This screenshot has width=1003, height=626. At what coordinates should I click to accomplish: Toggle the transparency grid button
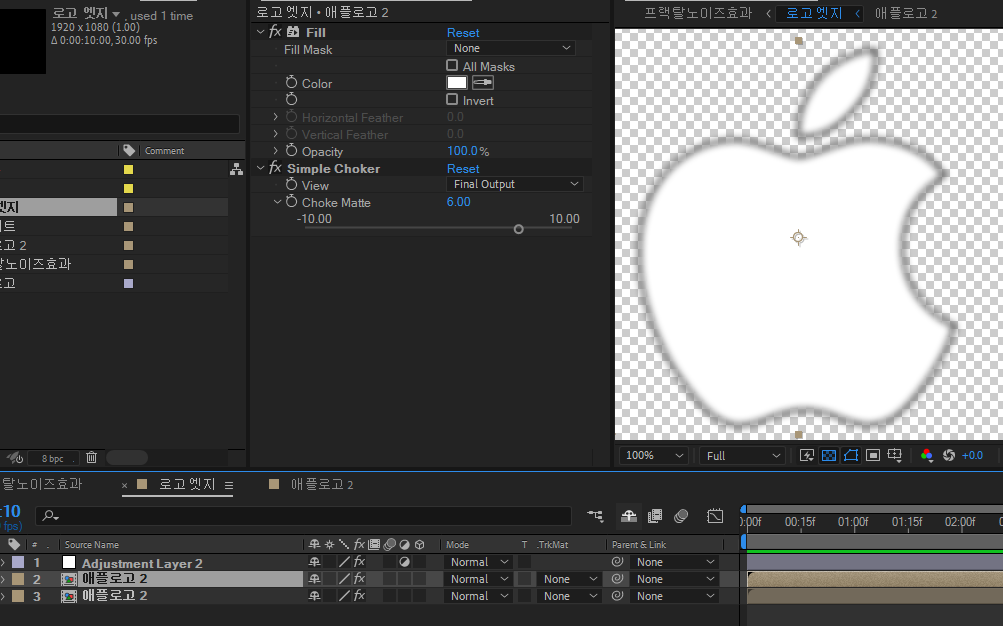(x=828, y=455)
